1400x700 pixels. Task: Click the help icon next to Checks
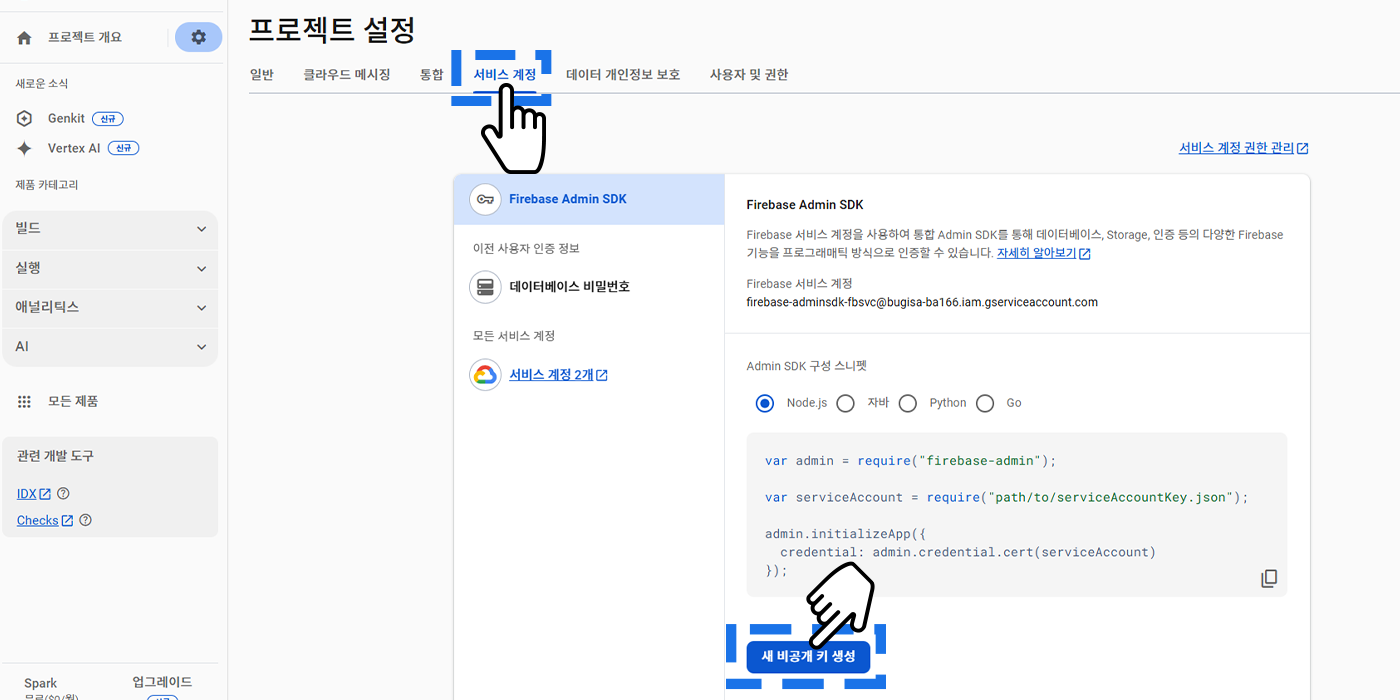[x=85, y=520]
